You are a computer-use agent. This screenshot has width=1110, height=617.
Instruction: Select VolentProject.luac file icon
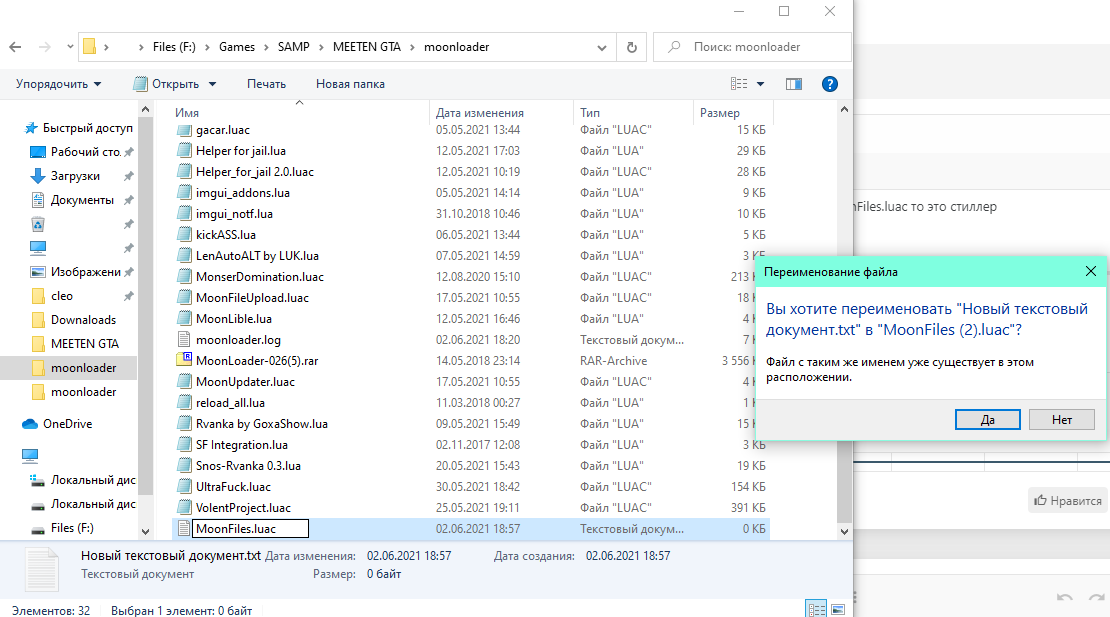click(x=184, y=507)
